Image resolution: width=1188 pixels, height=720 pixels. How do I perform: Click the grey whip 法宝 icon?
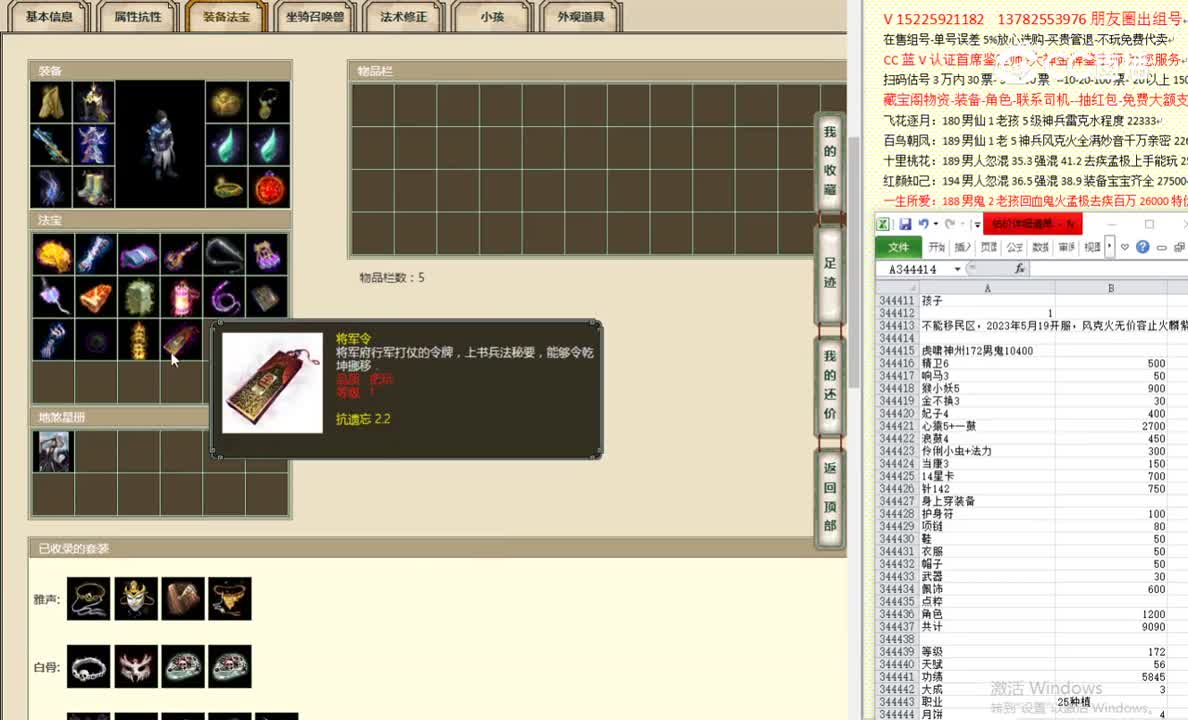tap(224, 255)
